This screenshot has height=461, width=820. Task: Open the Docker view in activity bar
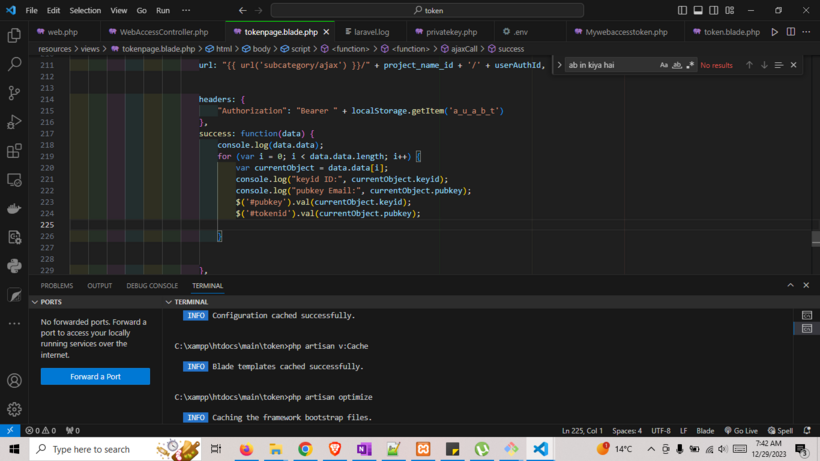click(x=14, y=209)
